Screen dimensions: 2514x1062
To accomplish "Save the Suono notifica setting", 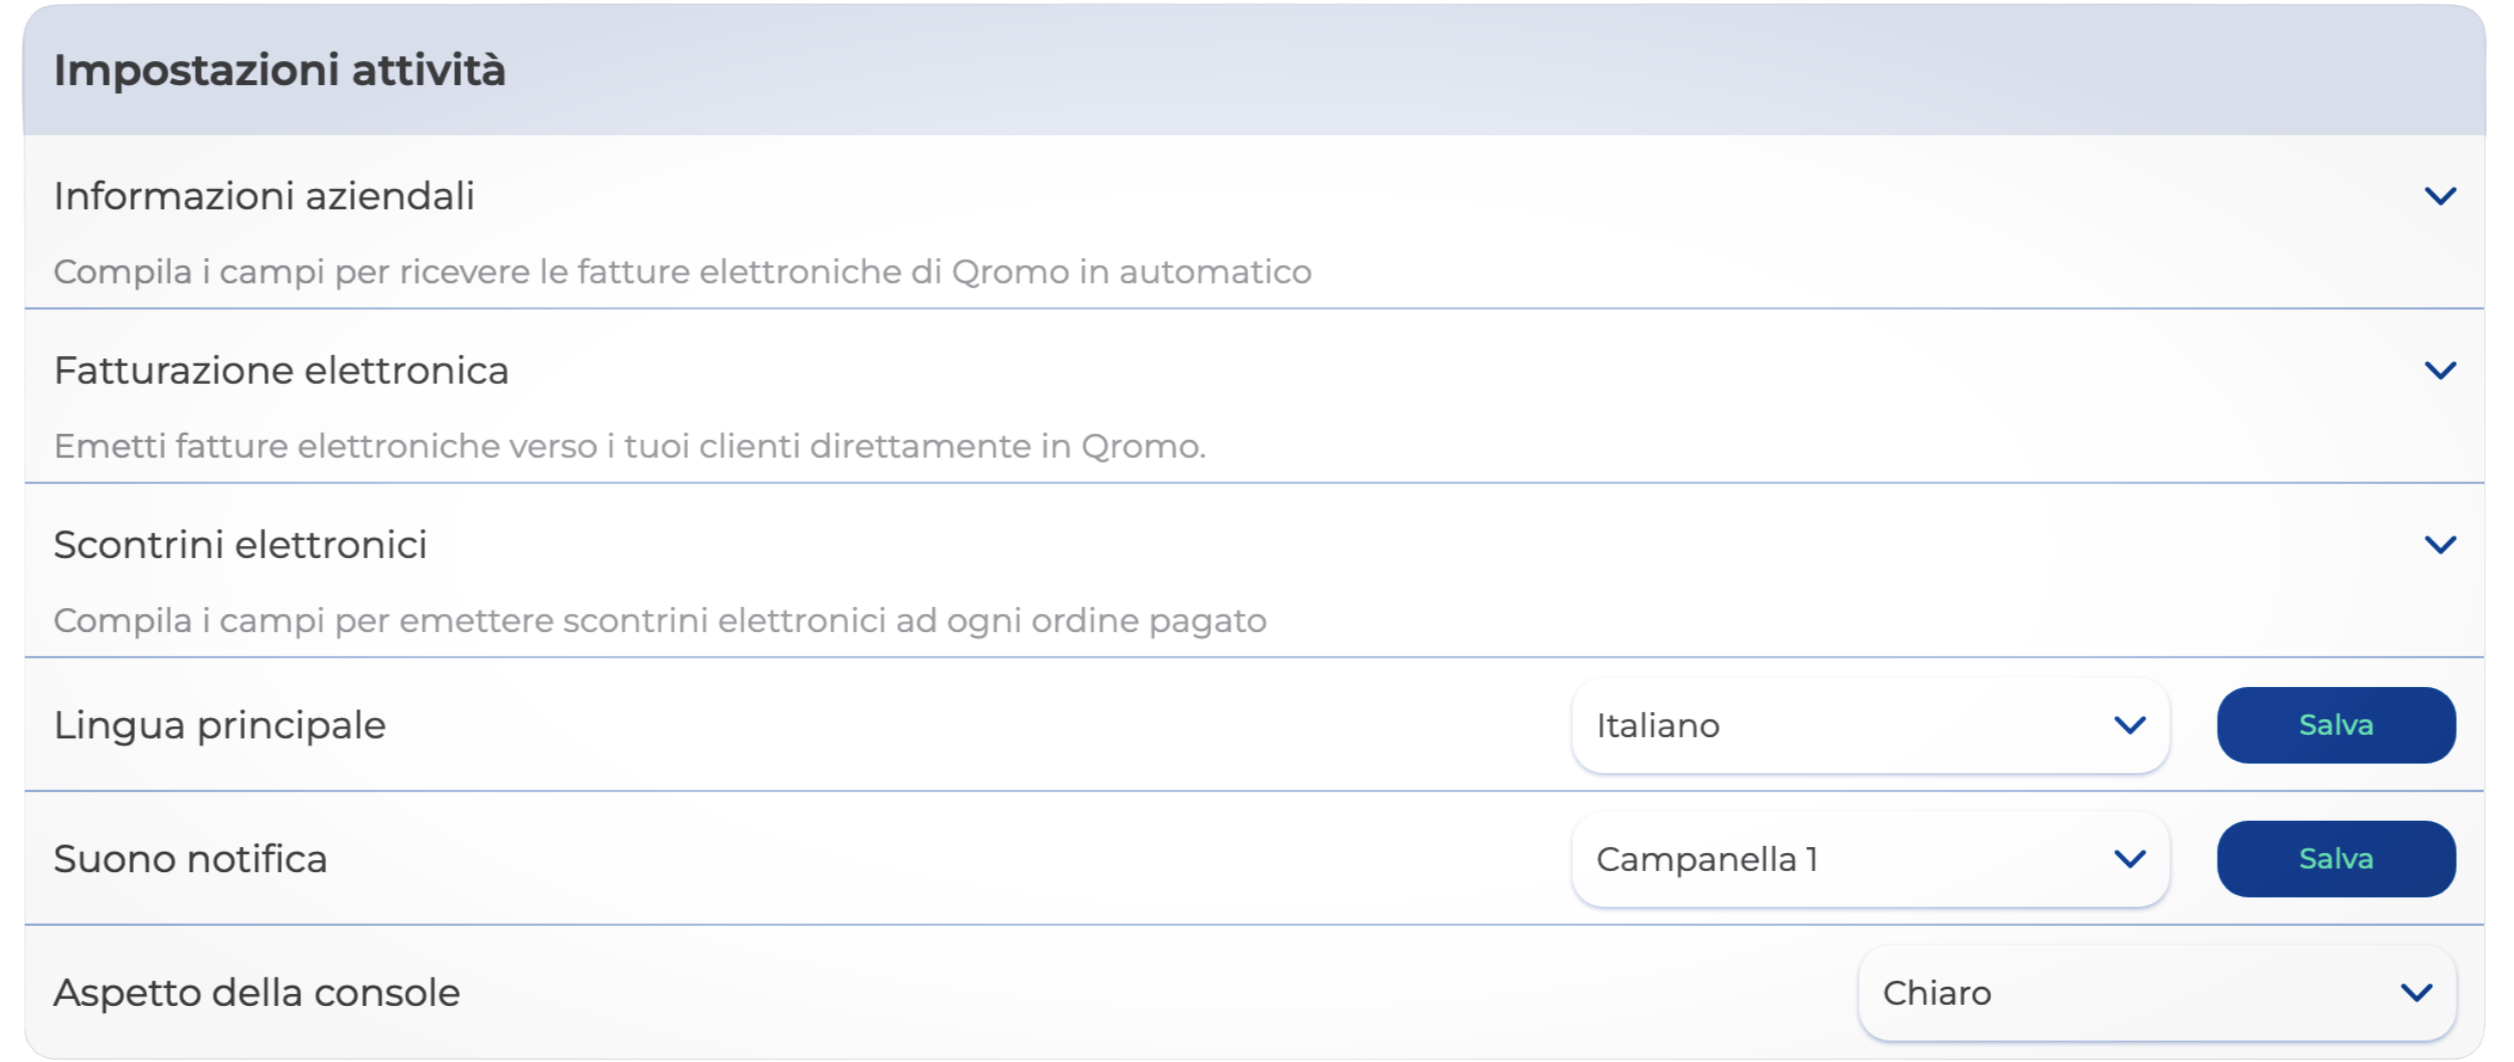I will point(2335,859).
